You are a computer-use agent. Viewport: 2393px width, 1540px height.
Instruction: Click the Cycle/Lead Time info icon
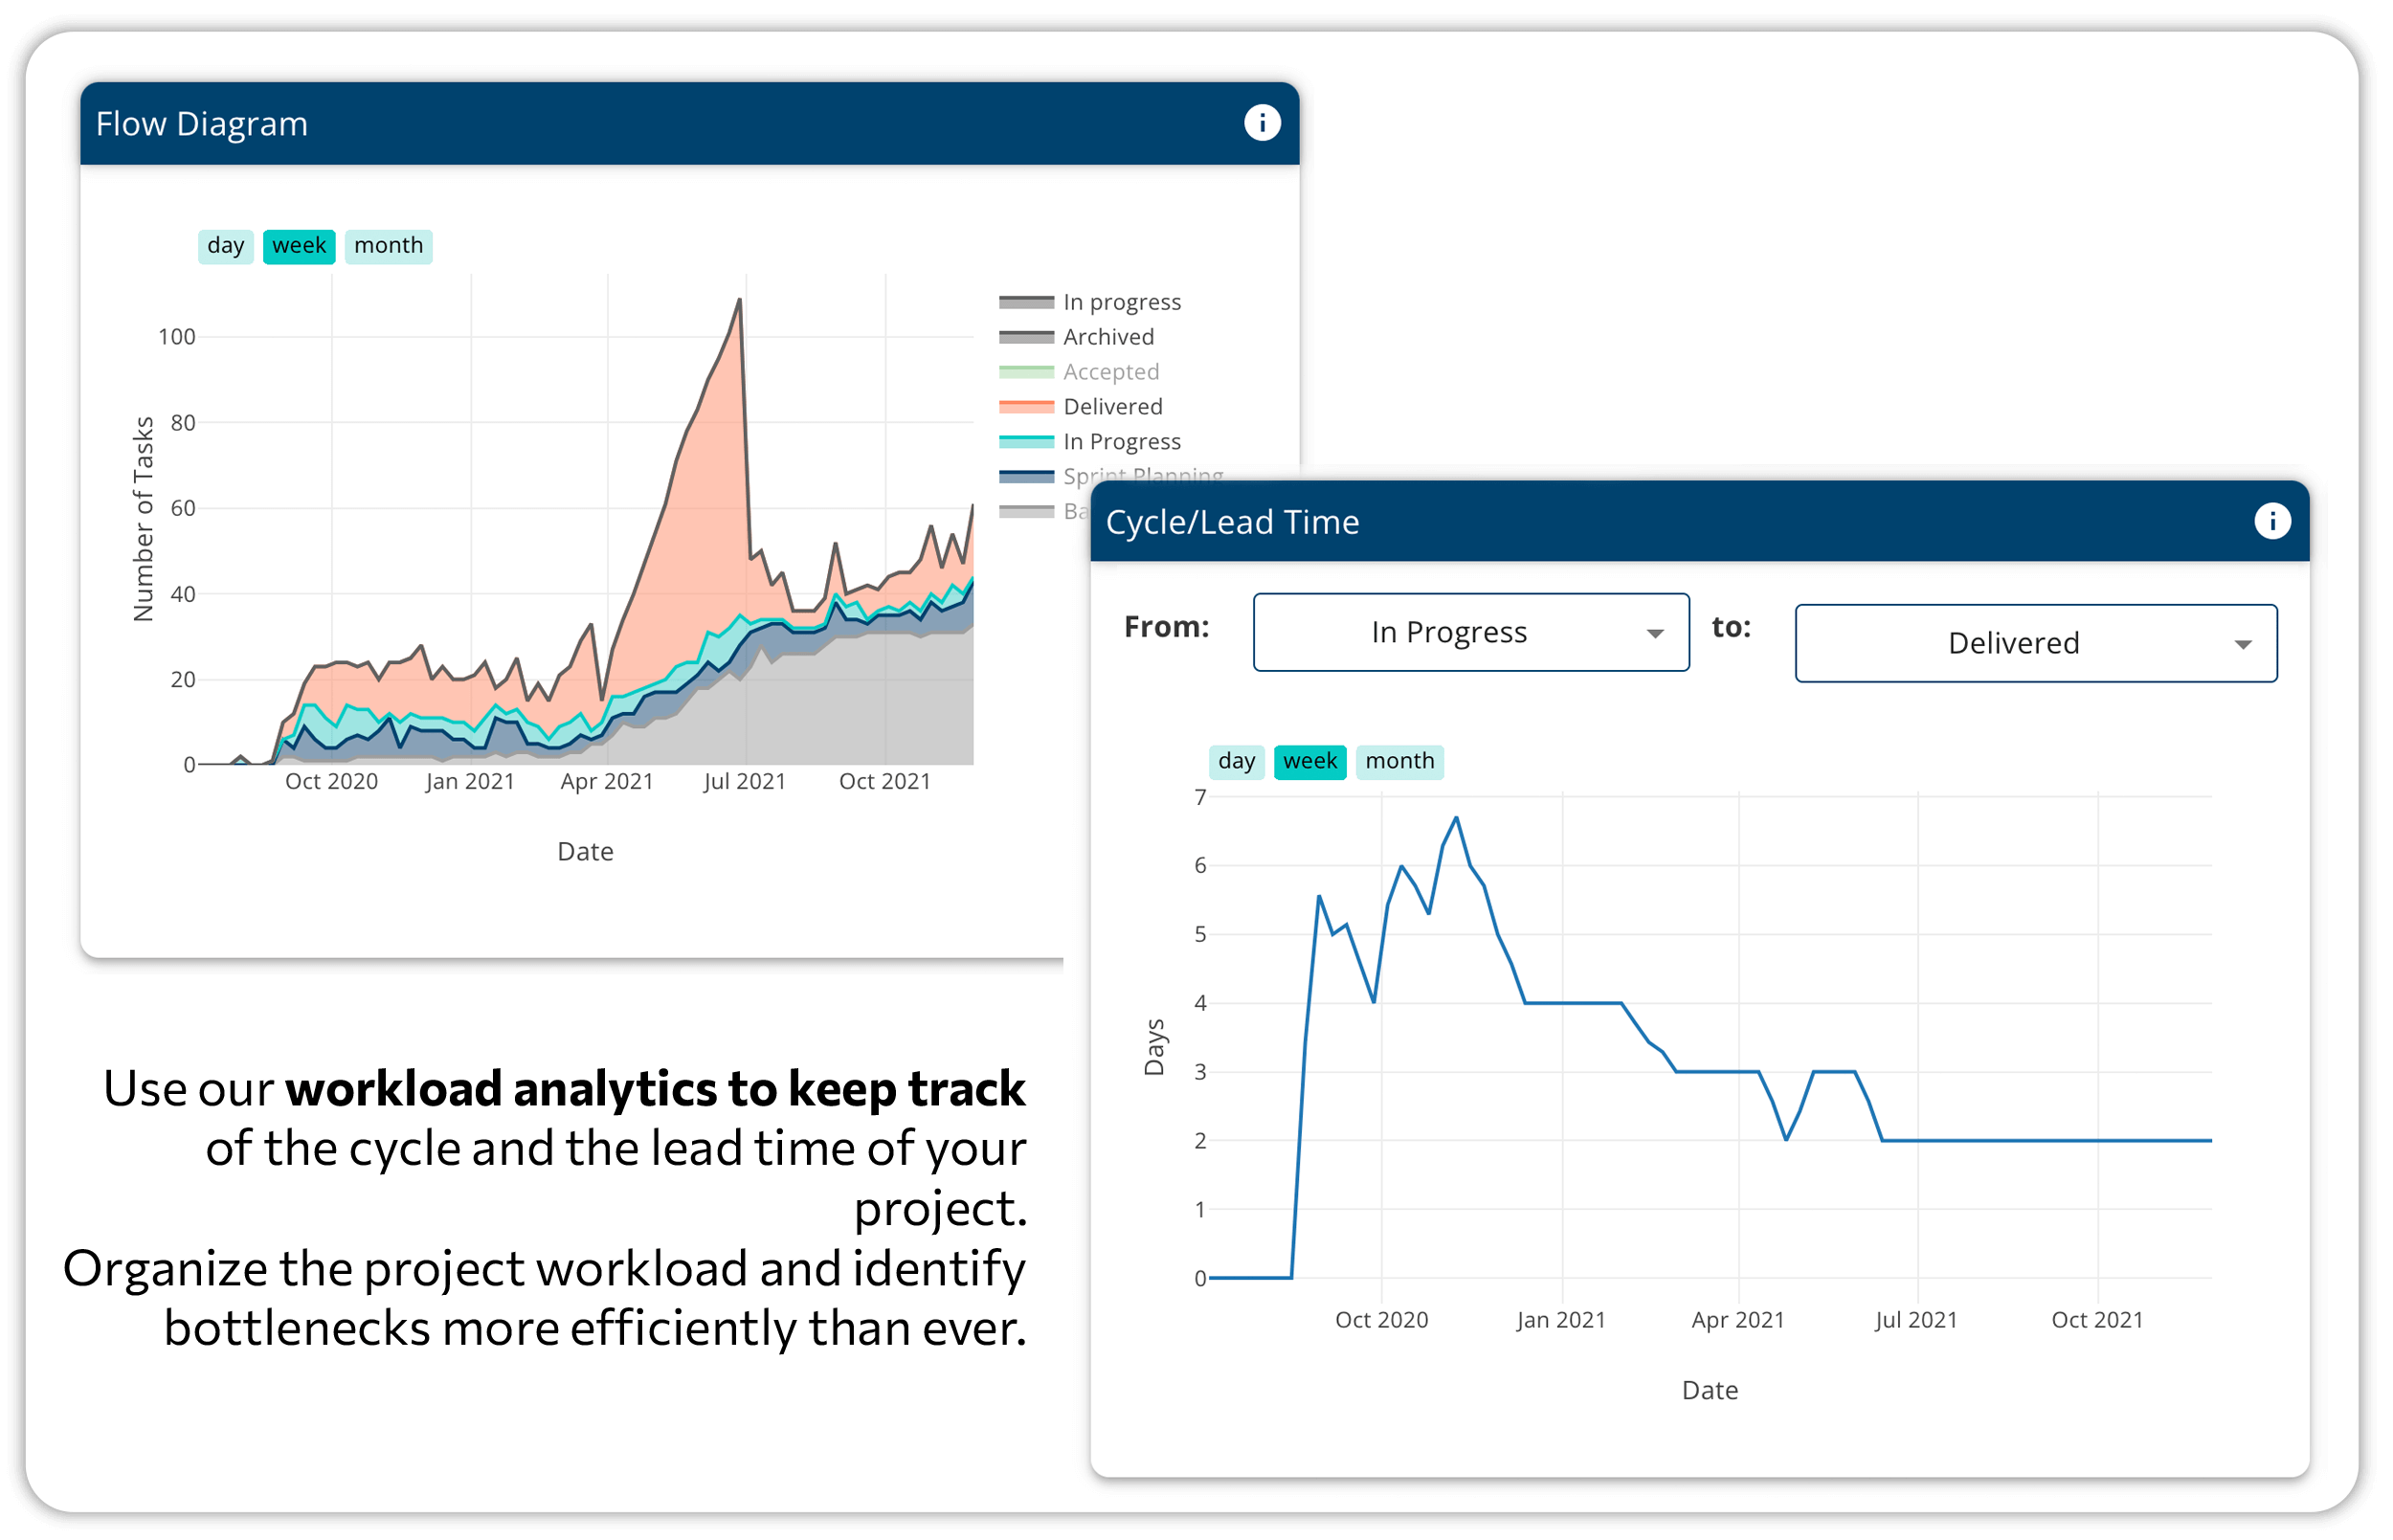point(2272,521)
